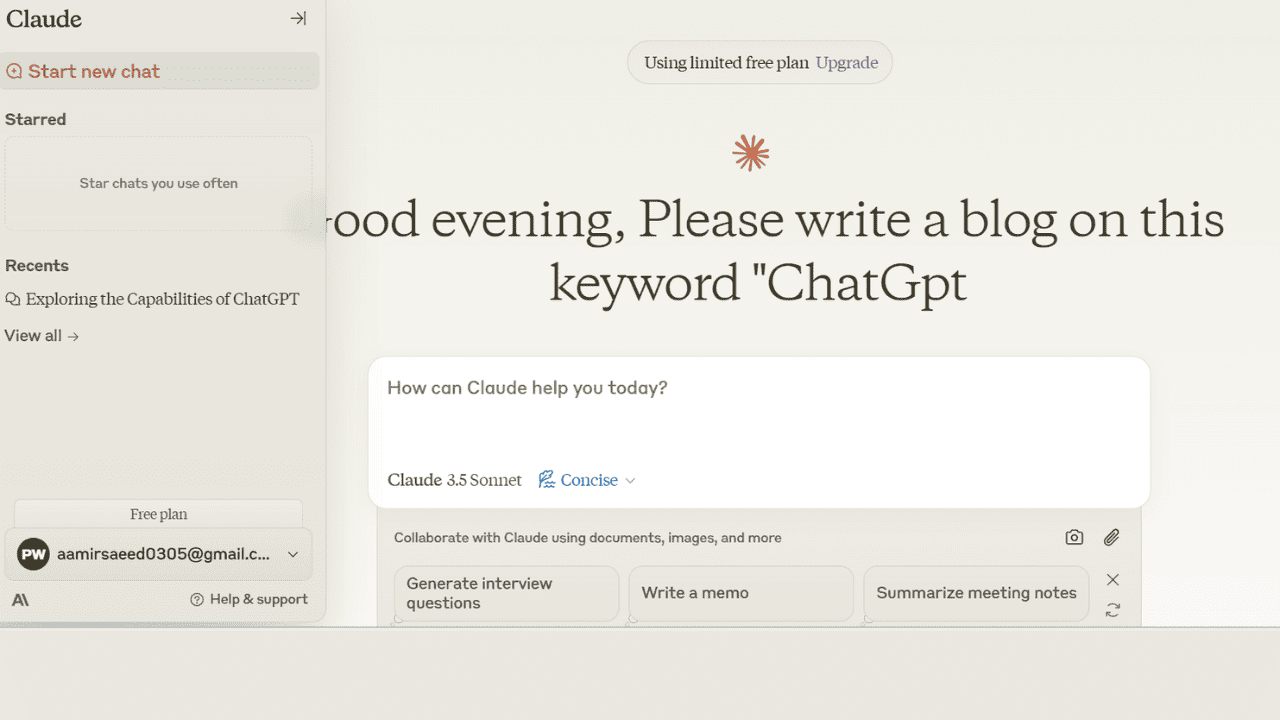This screenshot has height=720, width=1280.
Task: Open Exploring the Capabilities of ChatGPT chat
Action: point(152,299)
